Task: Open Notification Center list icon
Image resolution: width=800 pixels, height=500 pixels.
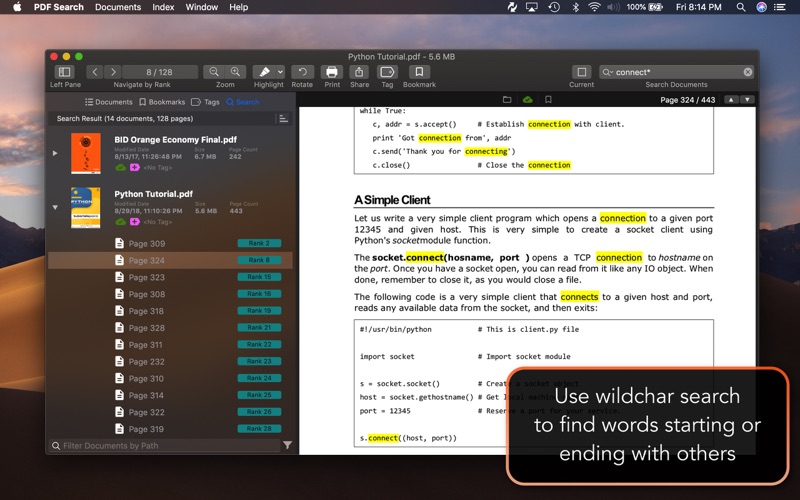Action: coord(780,7)
